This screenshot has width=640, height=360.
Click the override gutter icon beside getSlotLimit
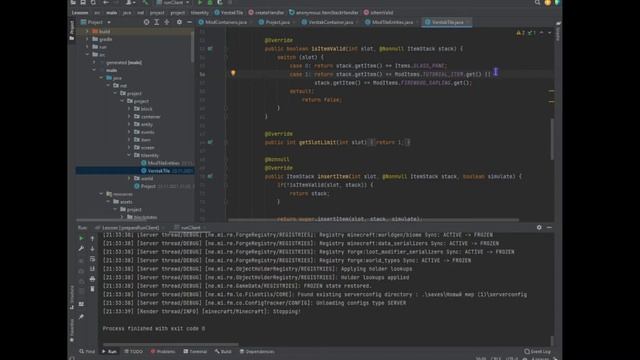pyautogui.click(x=210, y=142)
